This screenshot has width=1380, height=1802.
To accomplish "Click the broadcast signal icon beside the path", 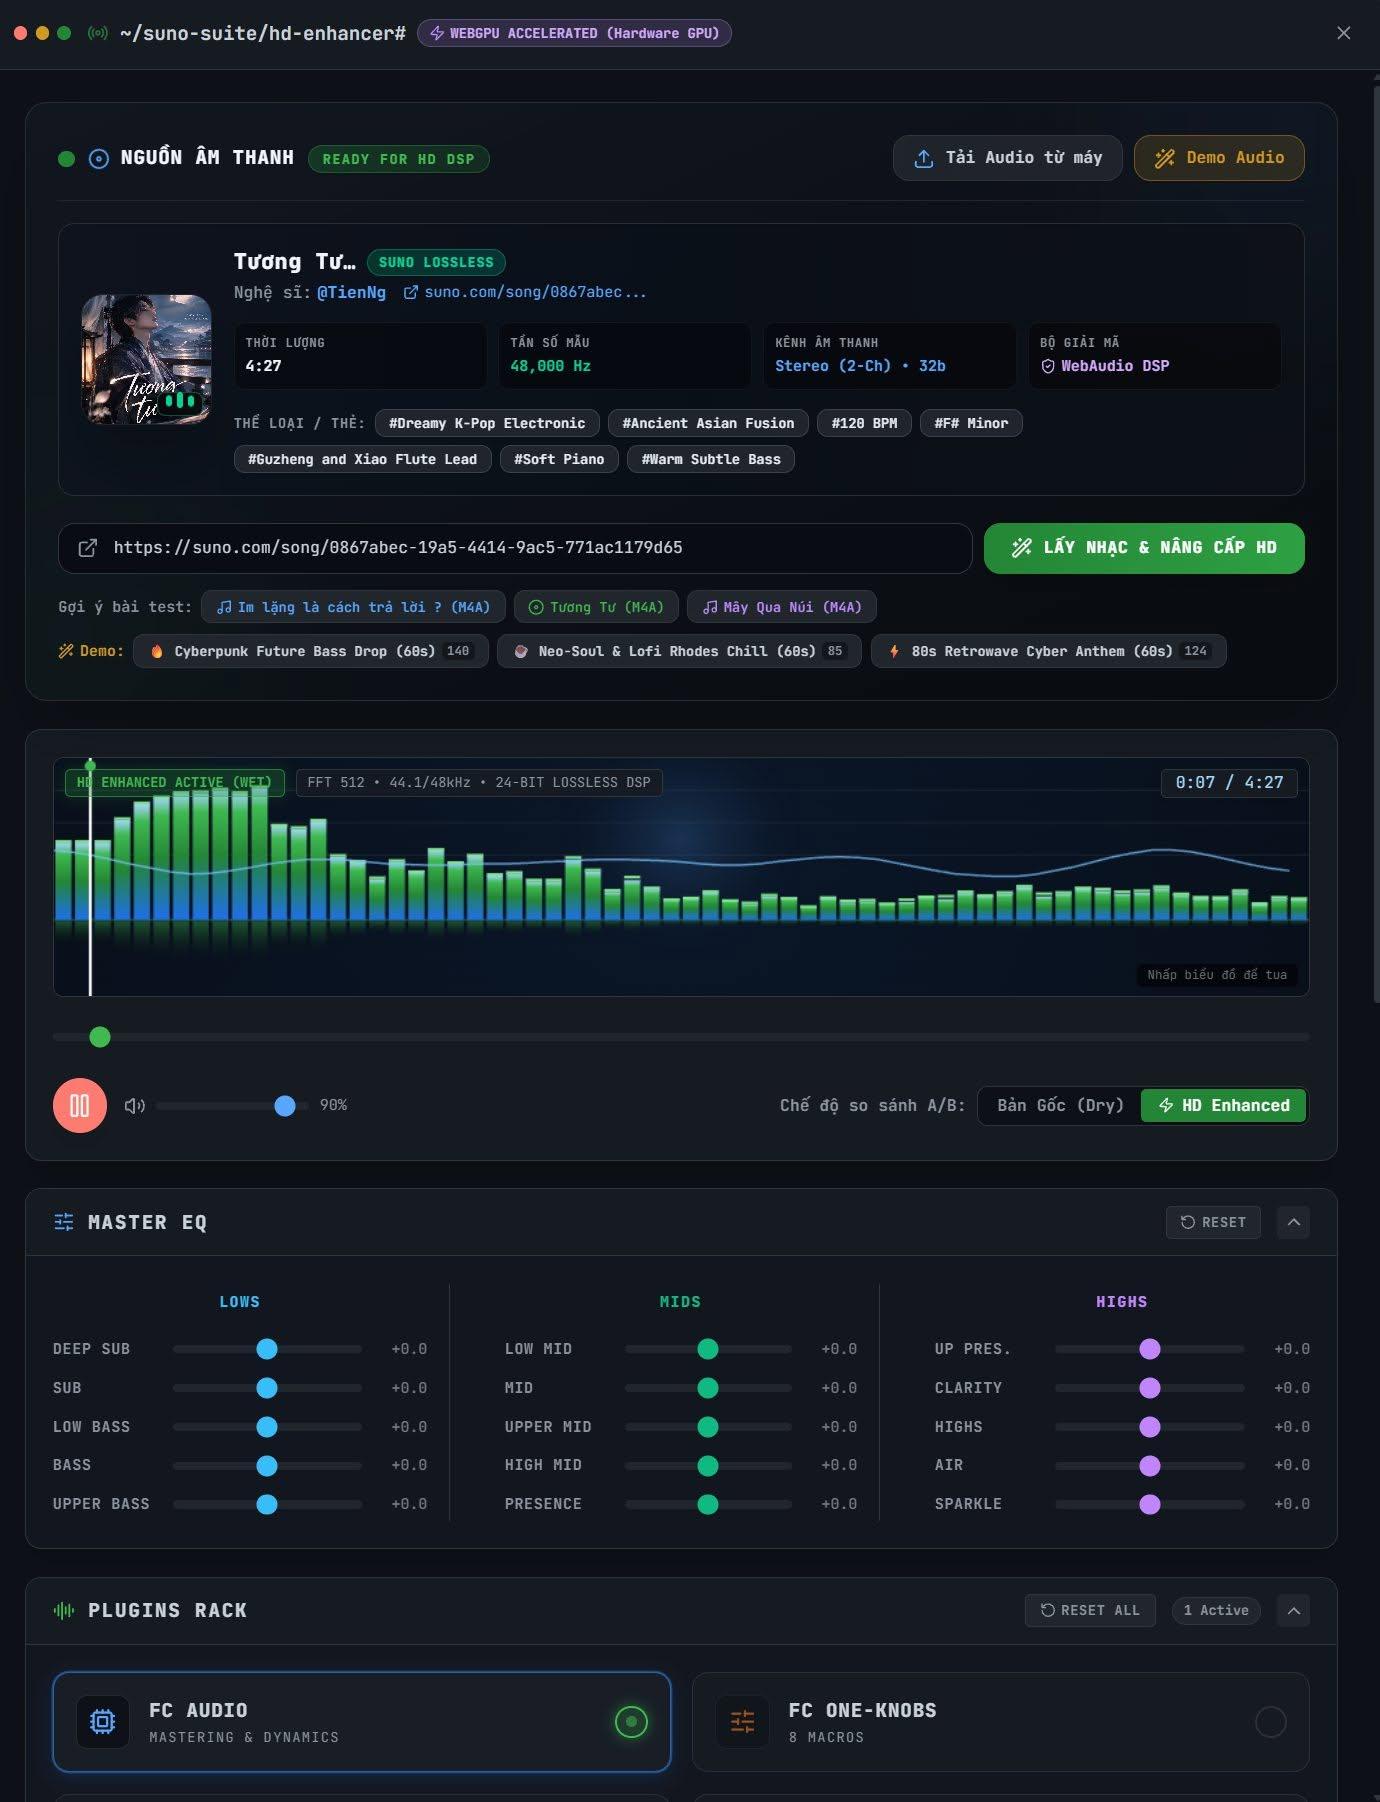I will 98,33.
